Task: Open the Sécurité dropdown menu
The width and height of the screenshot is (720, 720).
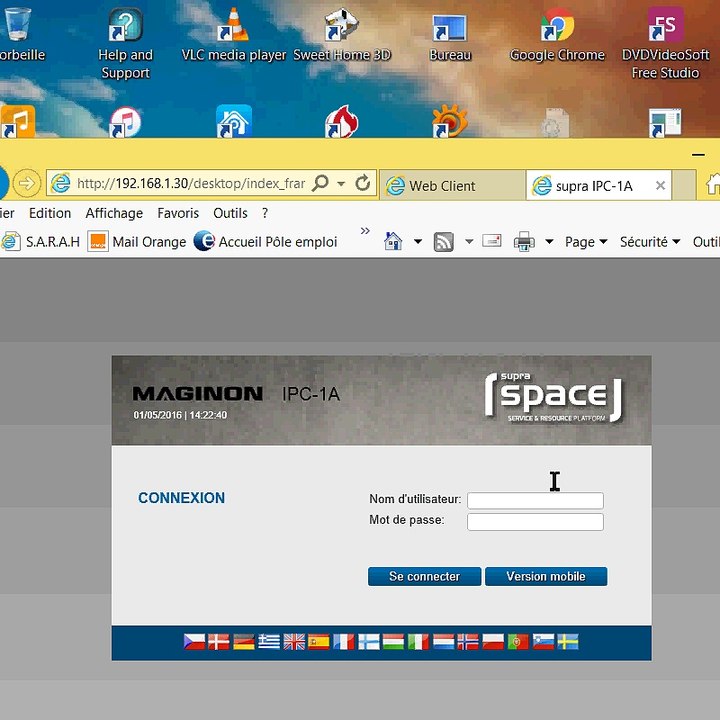Action: pos(649,242)
